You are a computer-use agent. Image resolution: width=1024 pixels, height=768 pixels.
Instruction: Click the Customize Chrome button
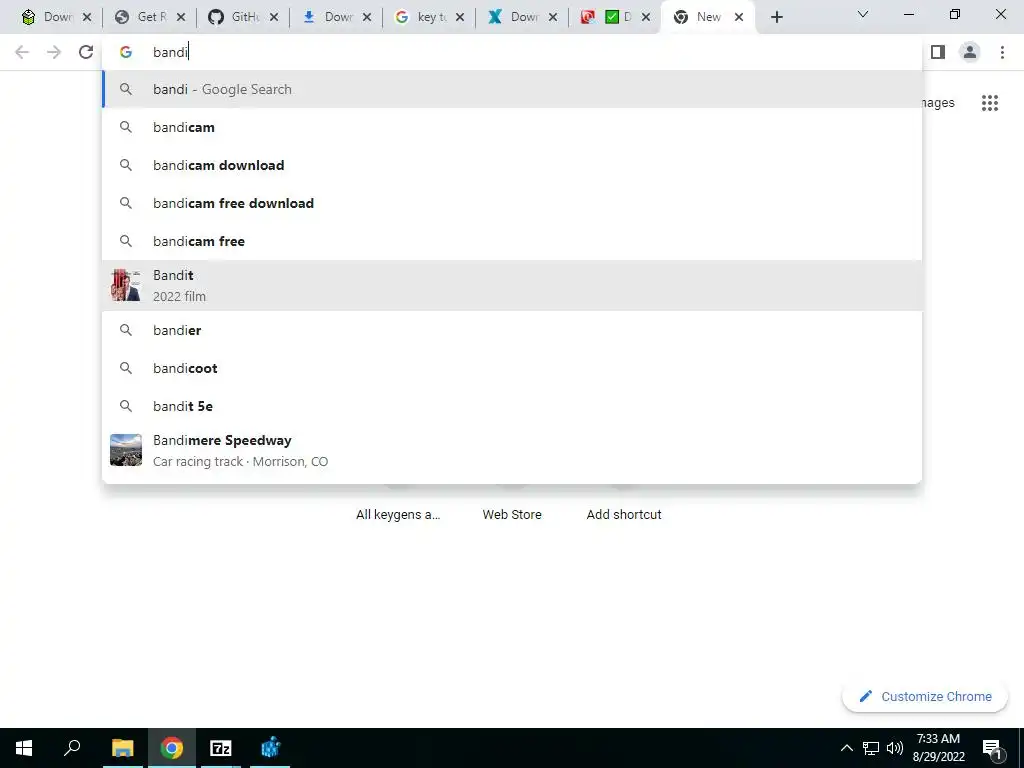(x=925, y=697)
